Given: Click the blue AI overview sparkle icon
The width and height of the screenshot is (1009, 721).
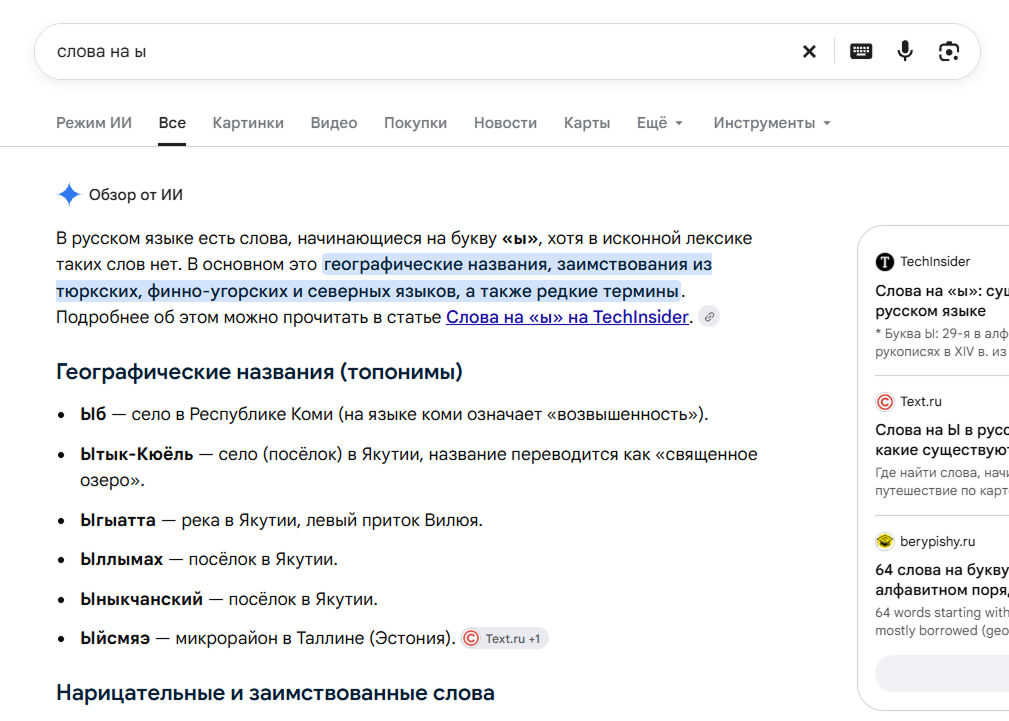Looking at the screenshot, I should (68, 194).
